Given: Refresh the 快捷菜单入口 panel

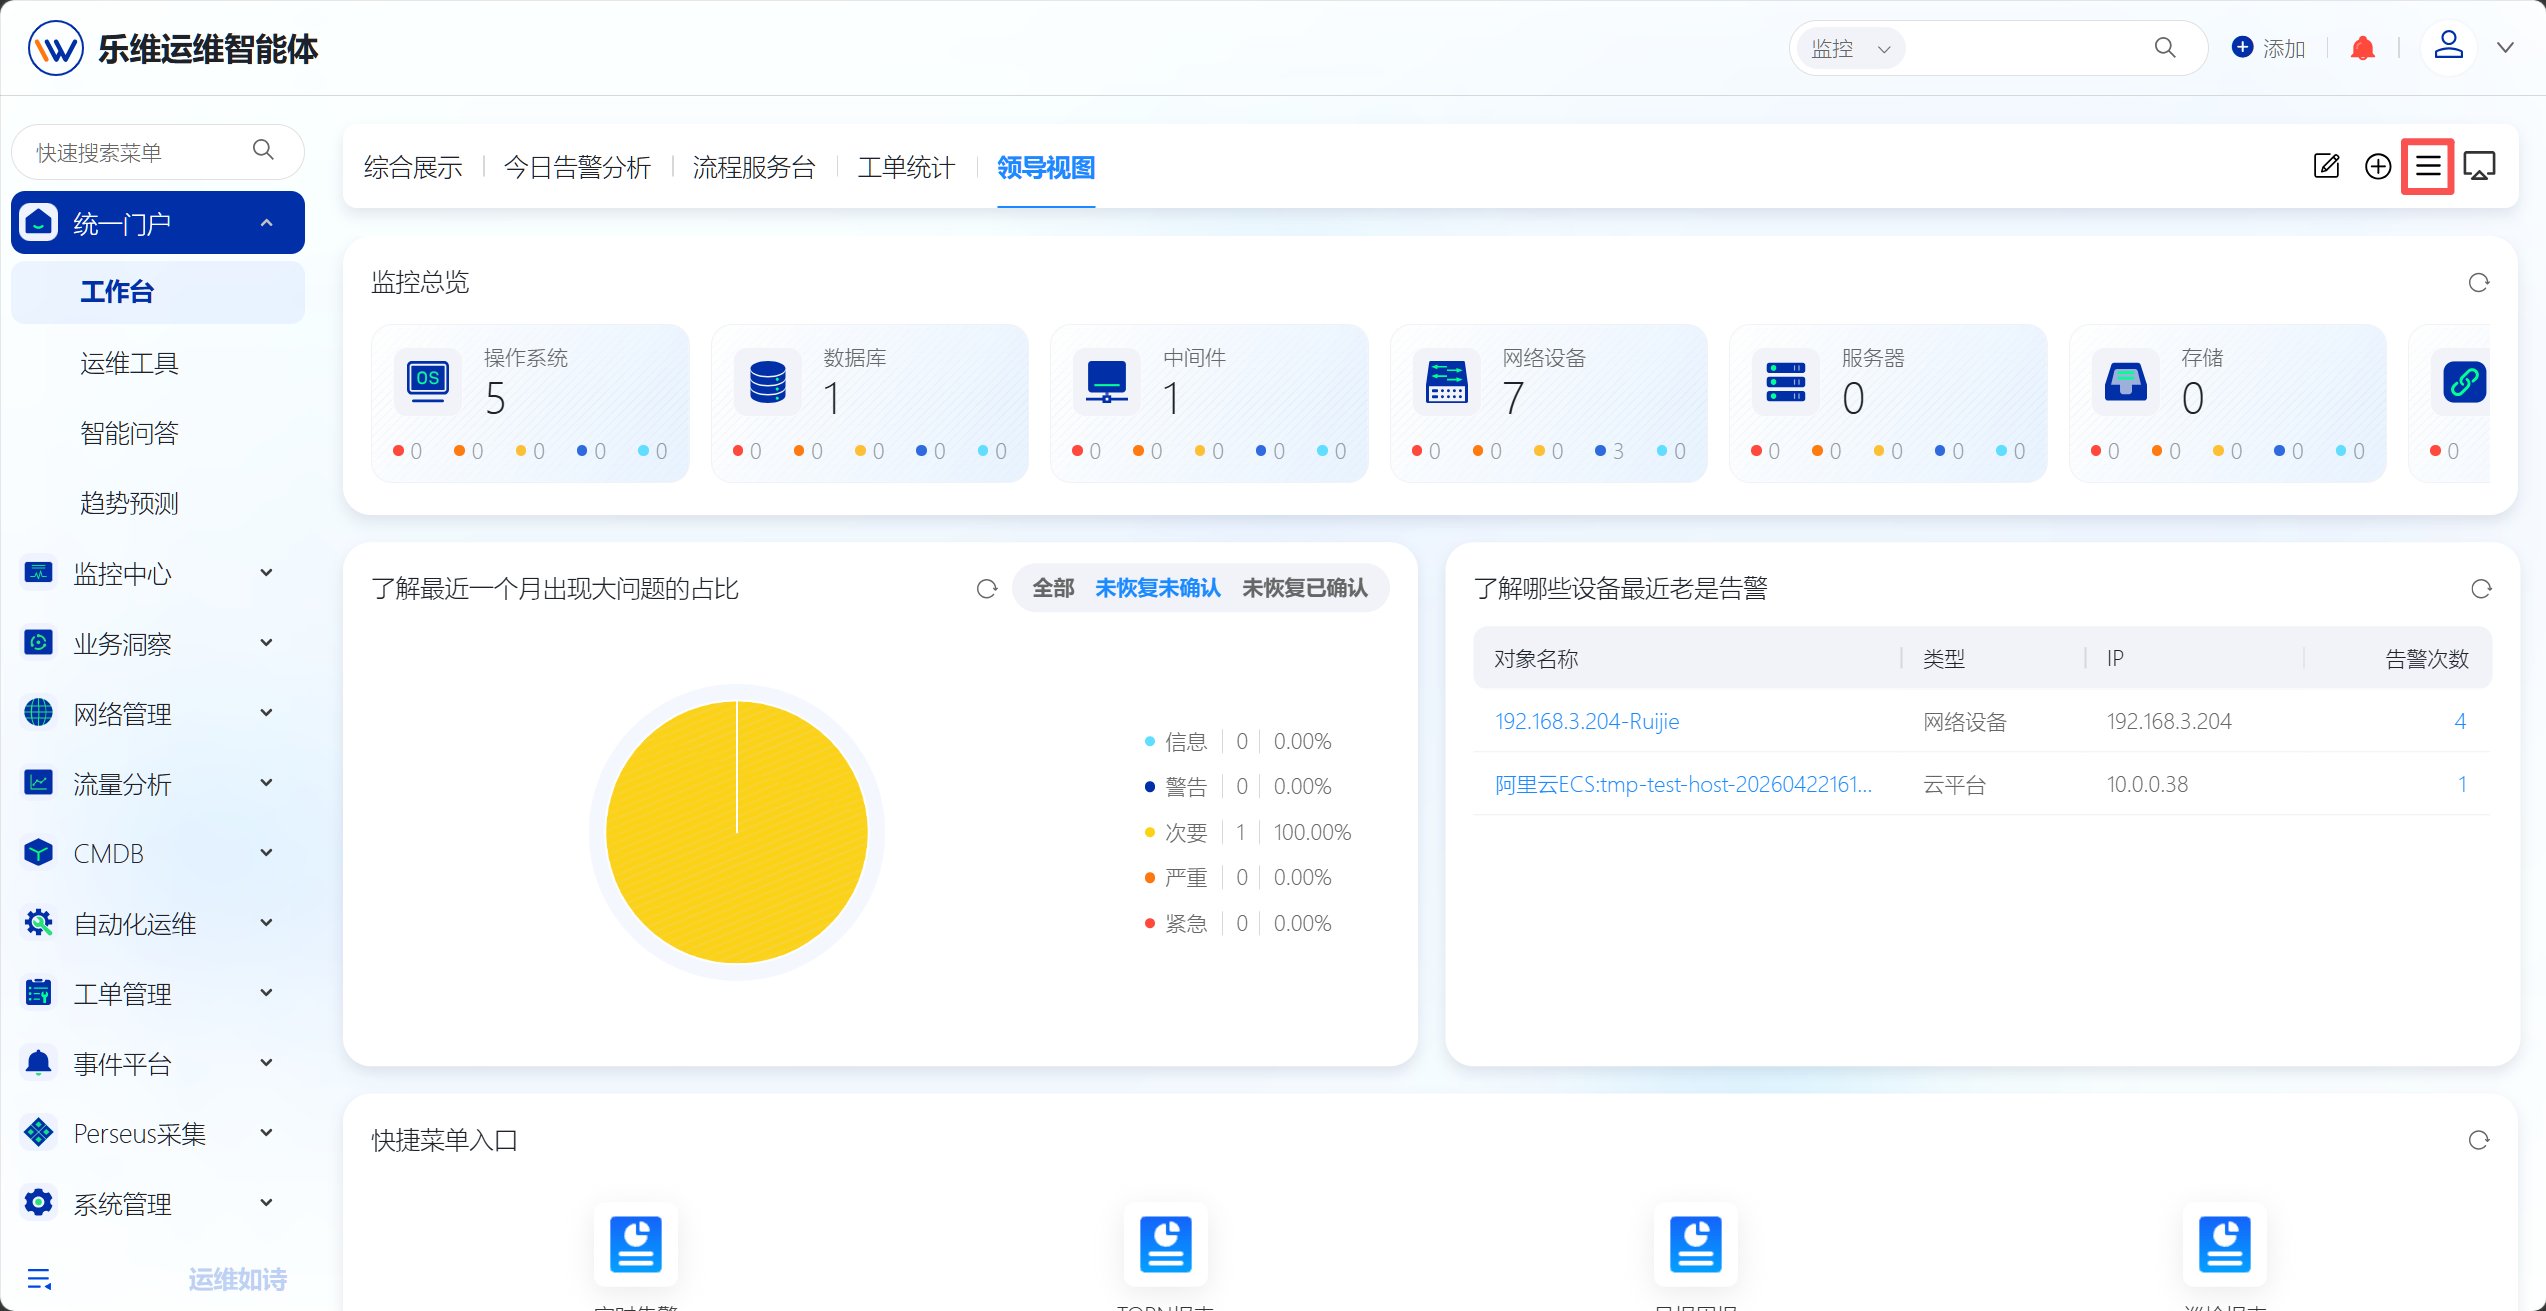Looking at the screenshot, I should 2478,1140.
